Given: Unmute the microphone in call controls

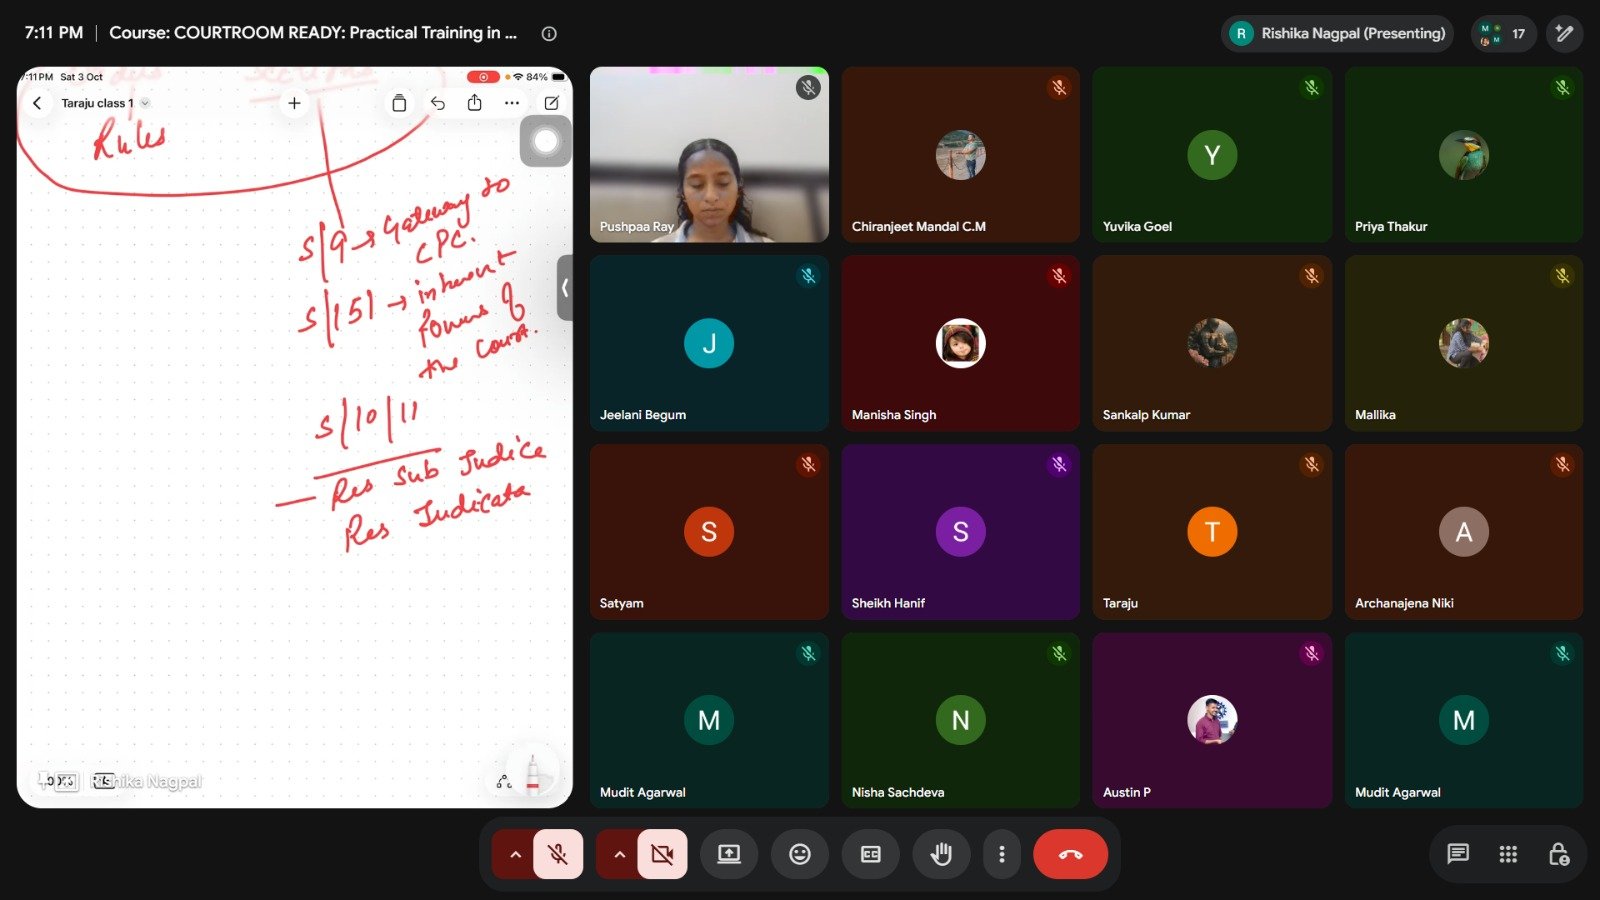Looking at the screenshot, I should pos(558,854).
